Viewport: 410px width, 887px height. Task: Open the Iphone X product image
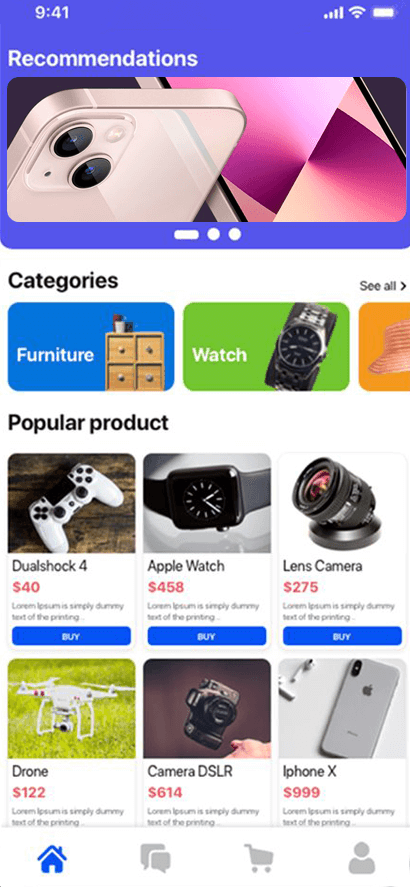[x=342, y=708]
